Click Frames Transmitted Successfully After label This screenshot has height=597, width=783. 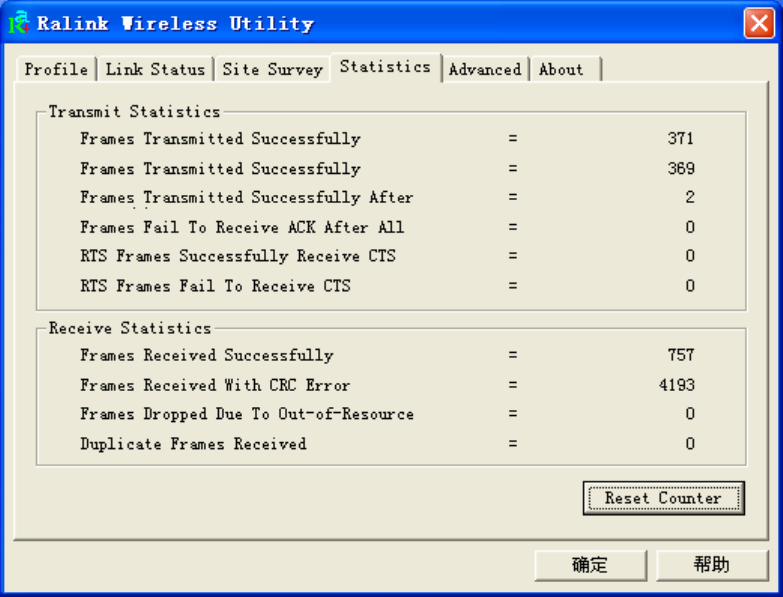tap(247, 198)
